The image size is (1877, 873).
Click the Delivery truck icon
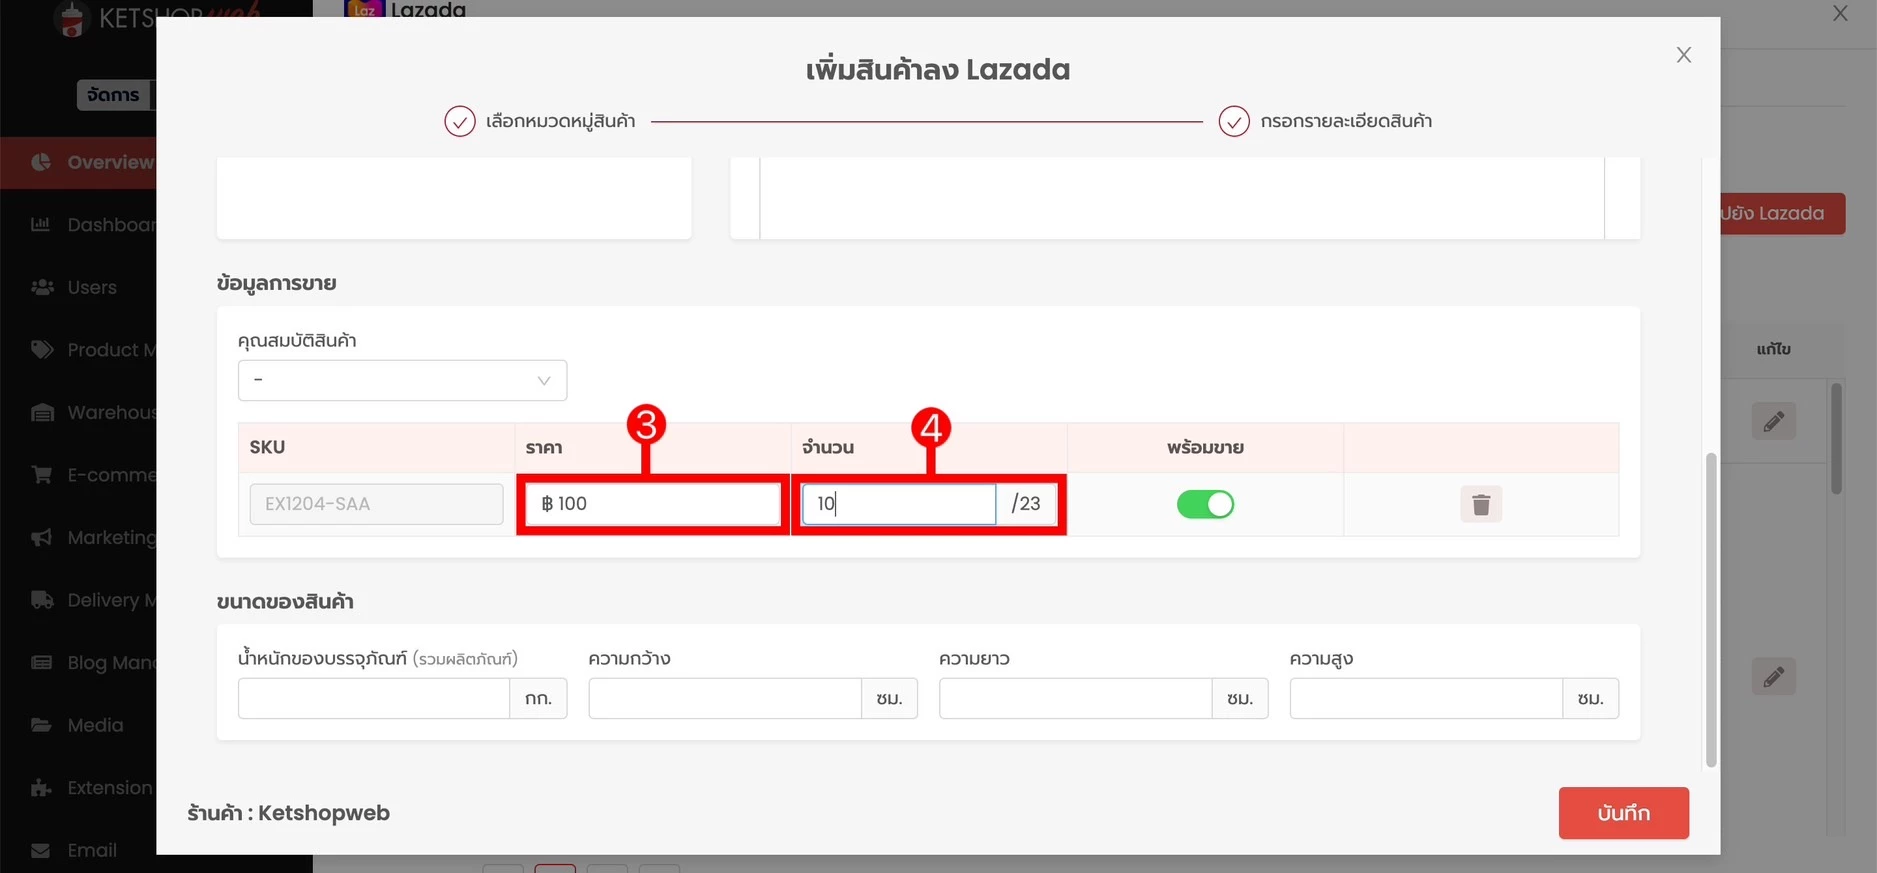click(42, 600)
